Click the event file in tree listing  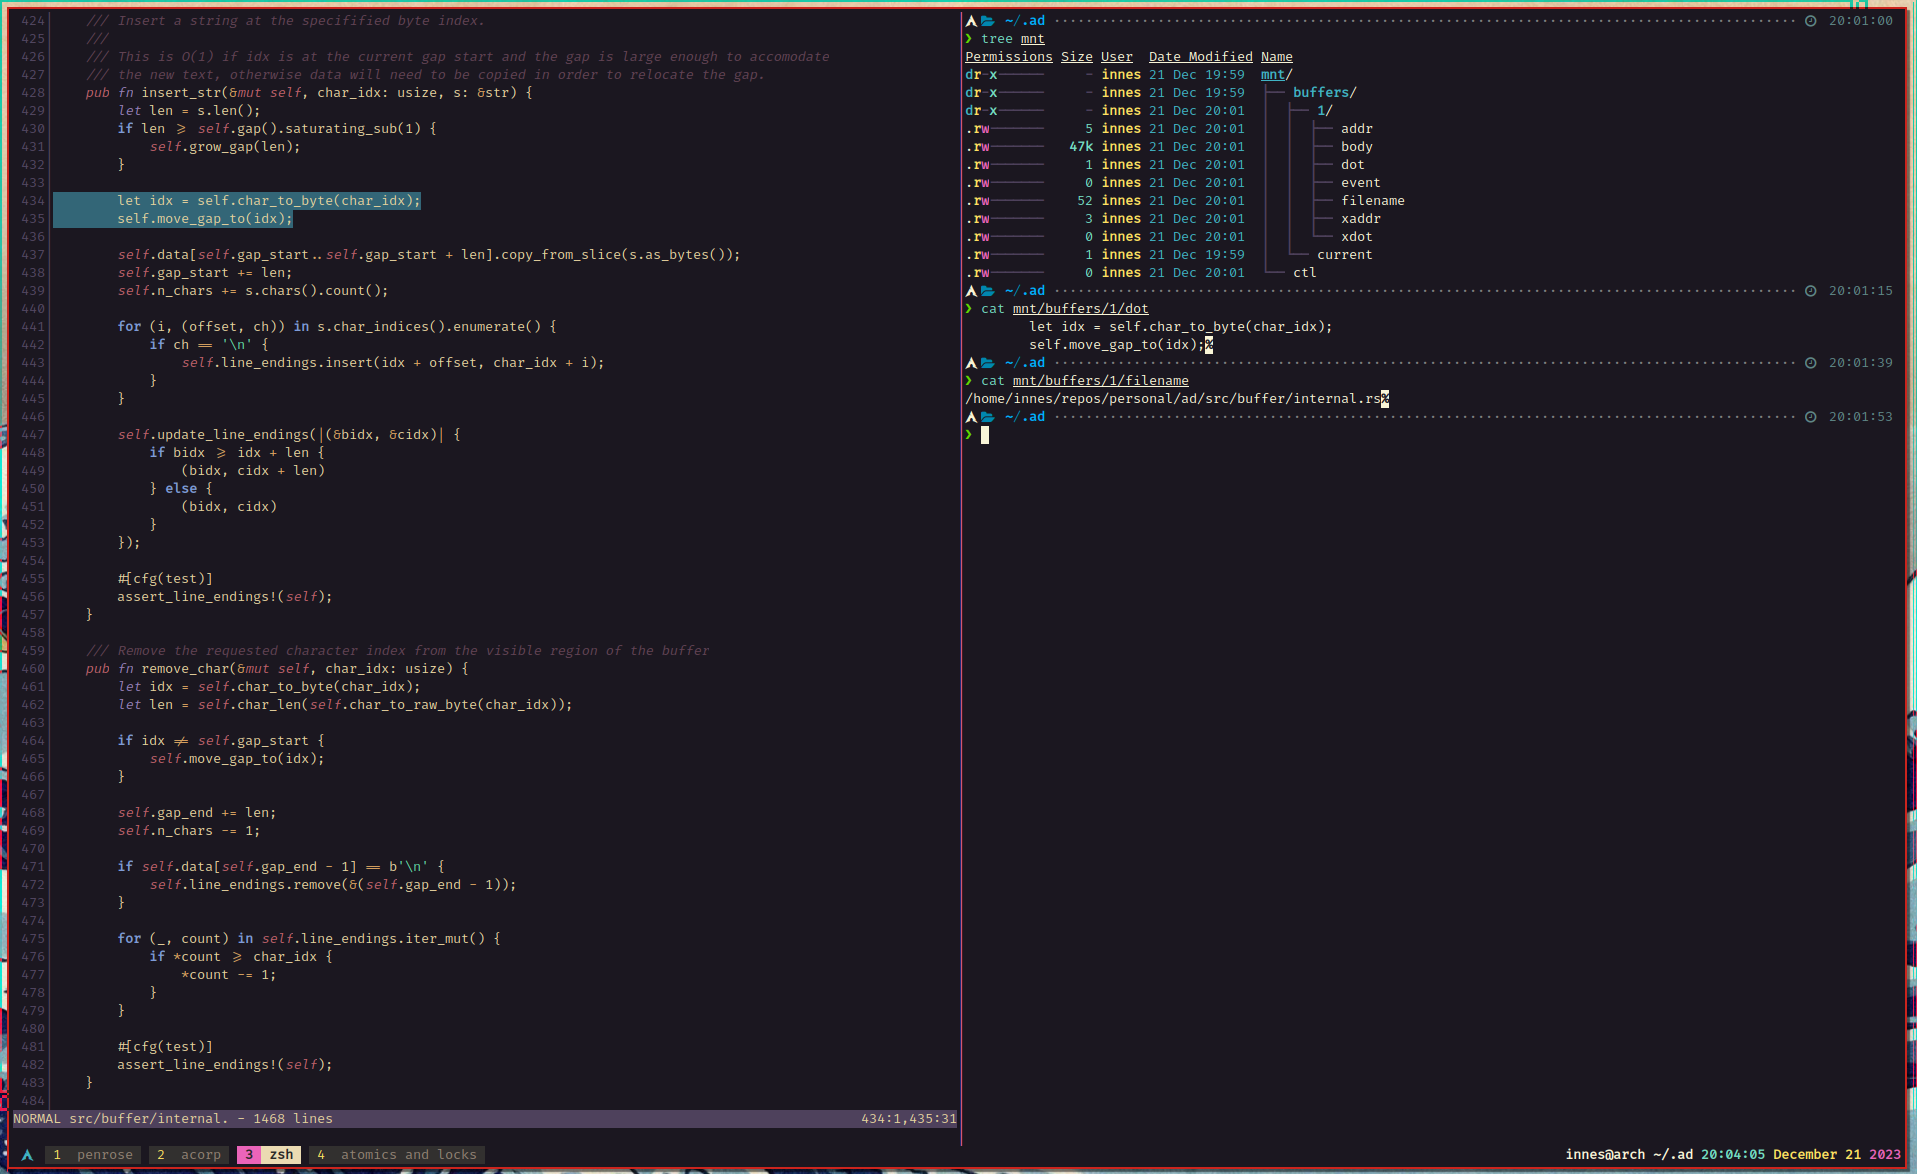[x=1360, y=183]
